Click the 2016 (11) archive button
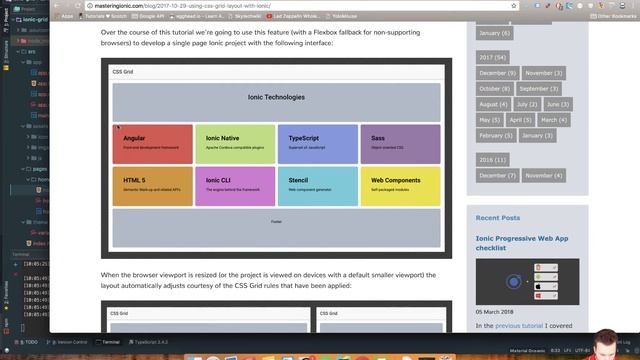The height and width of the screenshot is (360, 640). 492,160
